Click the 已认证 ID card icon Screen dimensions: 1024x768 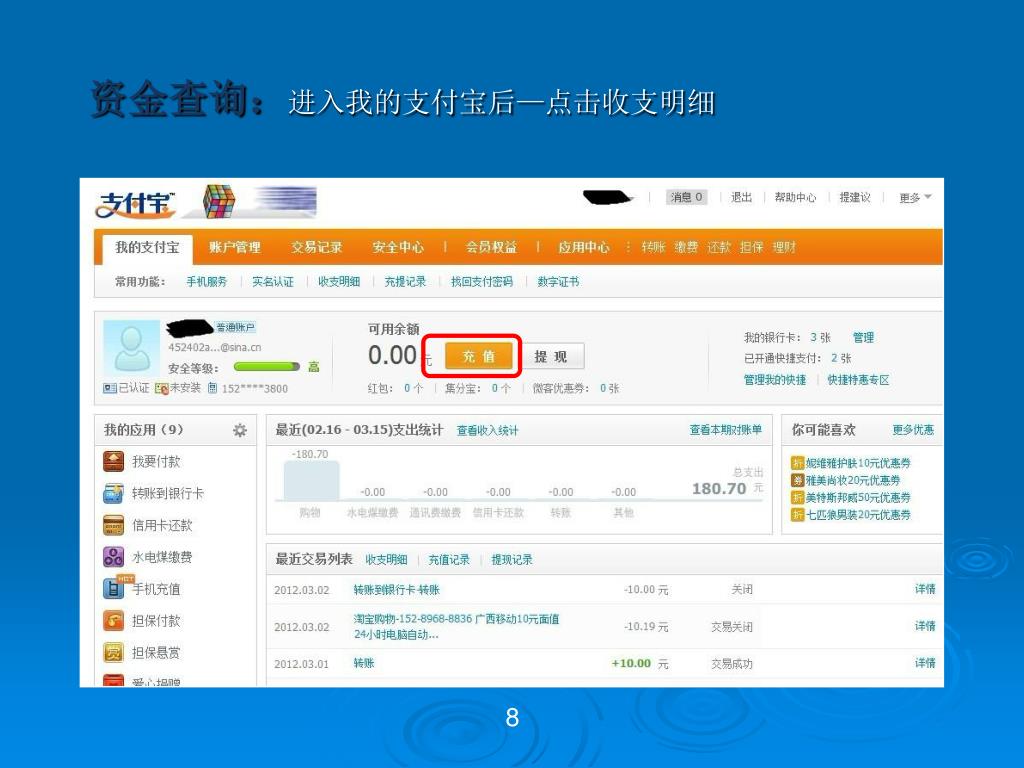click(110, 388)
